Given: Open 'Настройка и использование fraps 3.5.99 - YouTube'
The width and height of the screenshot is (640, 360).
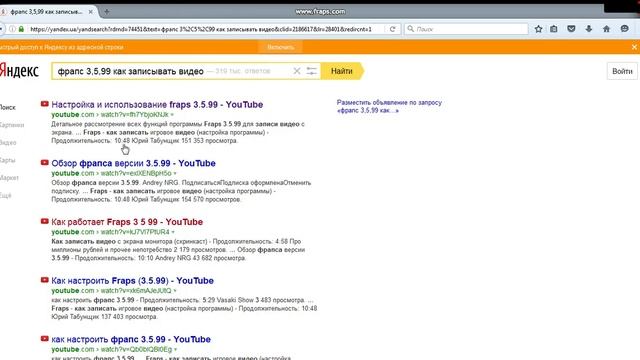Looking at the screenshot, I should (157, 104).
